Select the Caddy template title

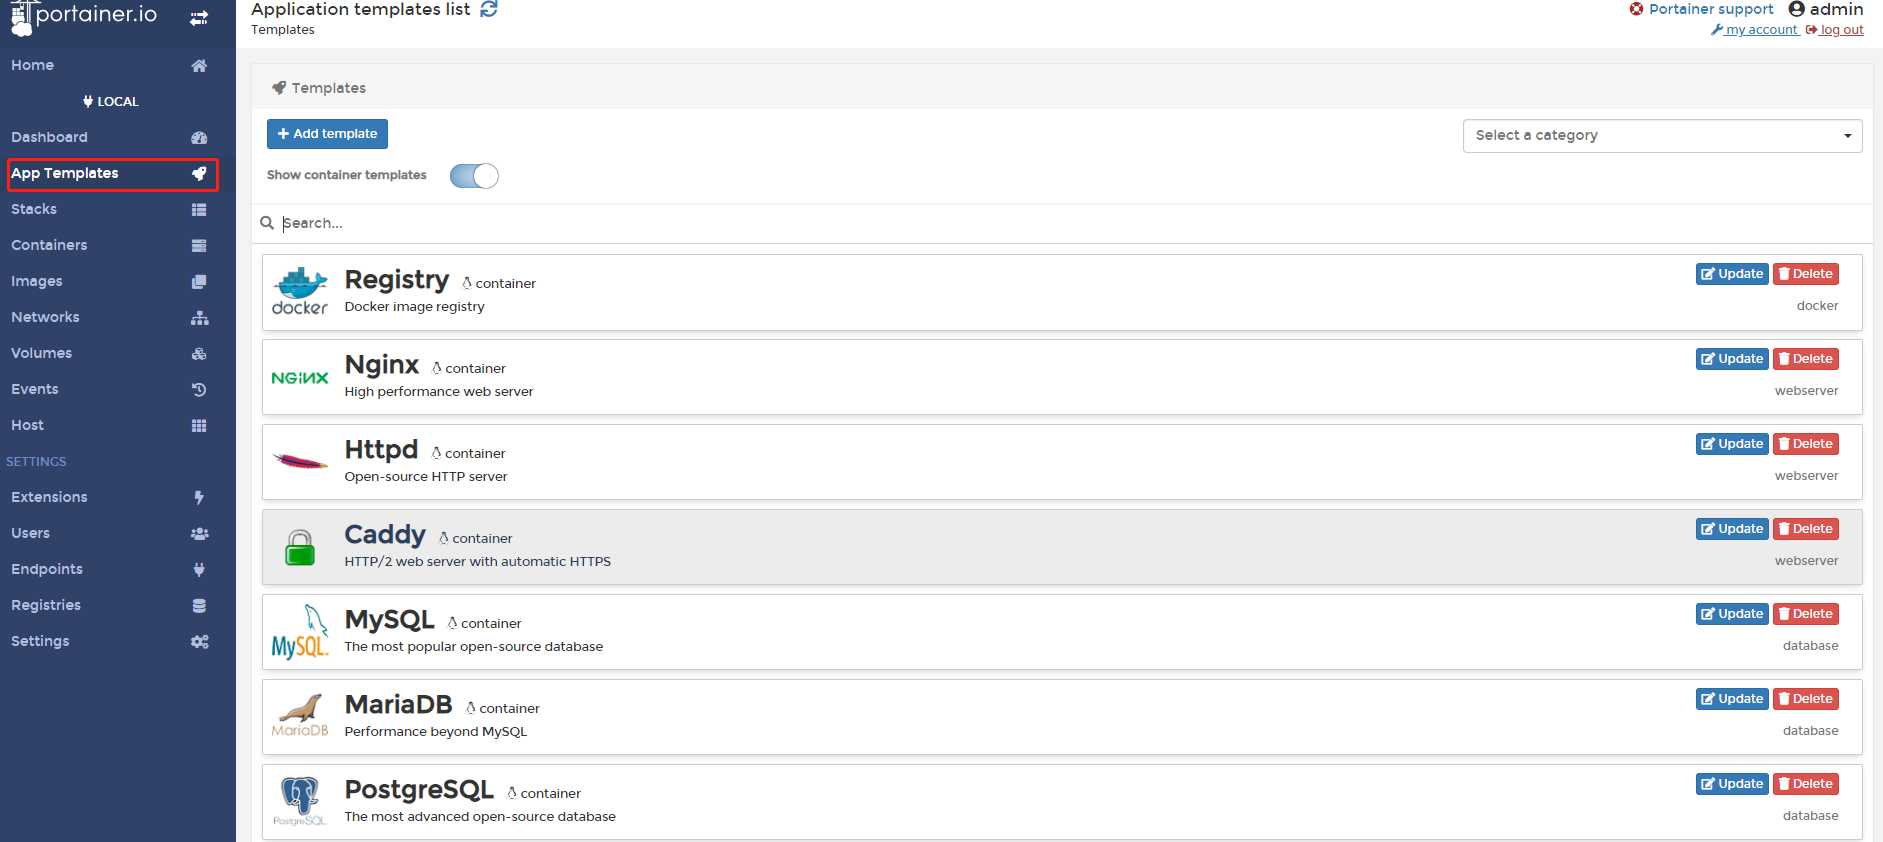pos(385,535)
